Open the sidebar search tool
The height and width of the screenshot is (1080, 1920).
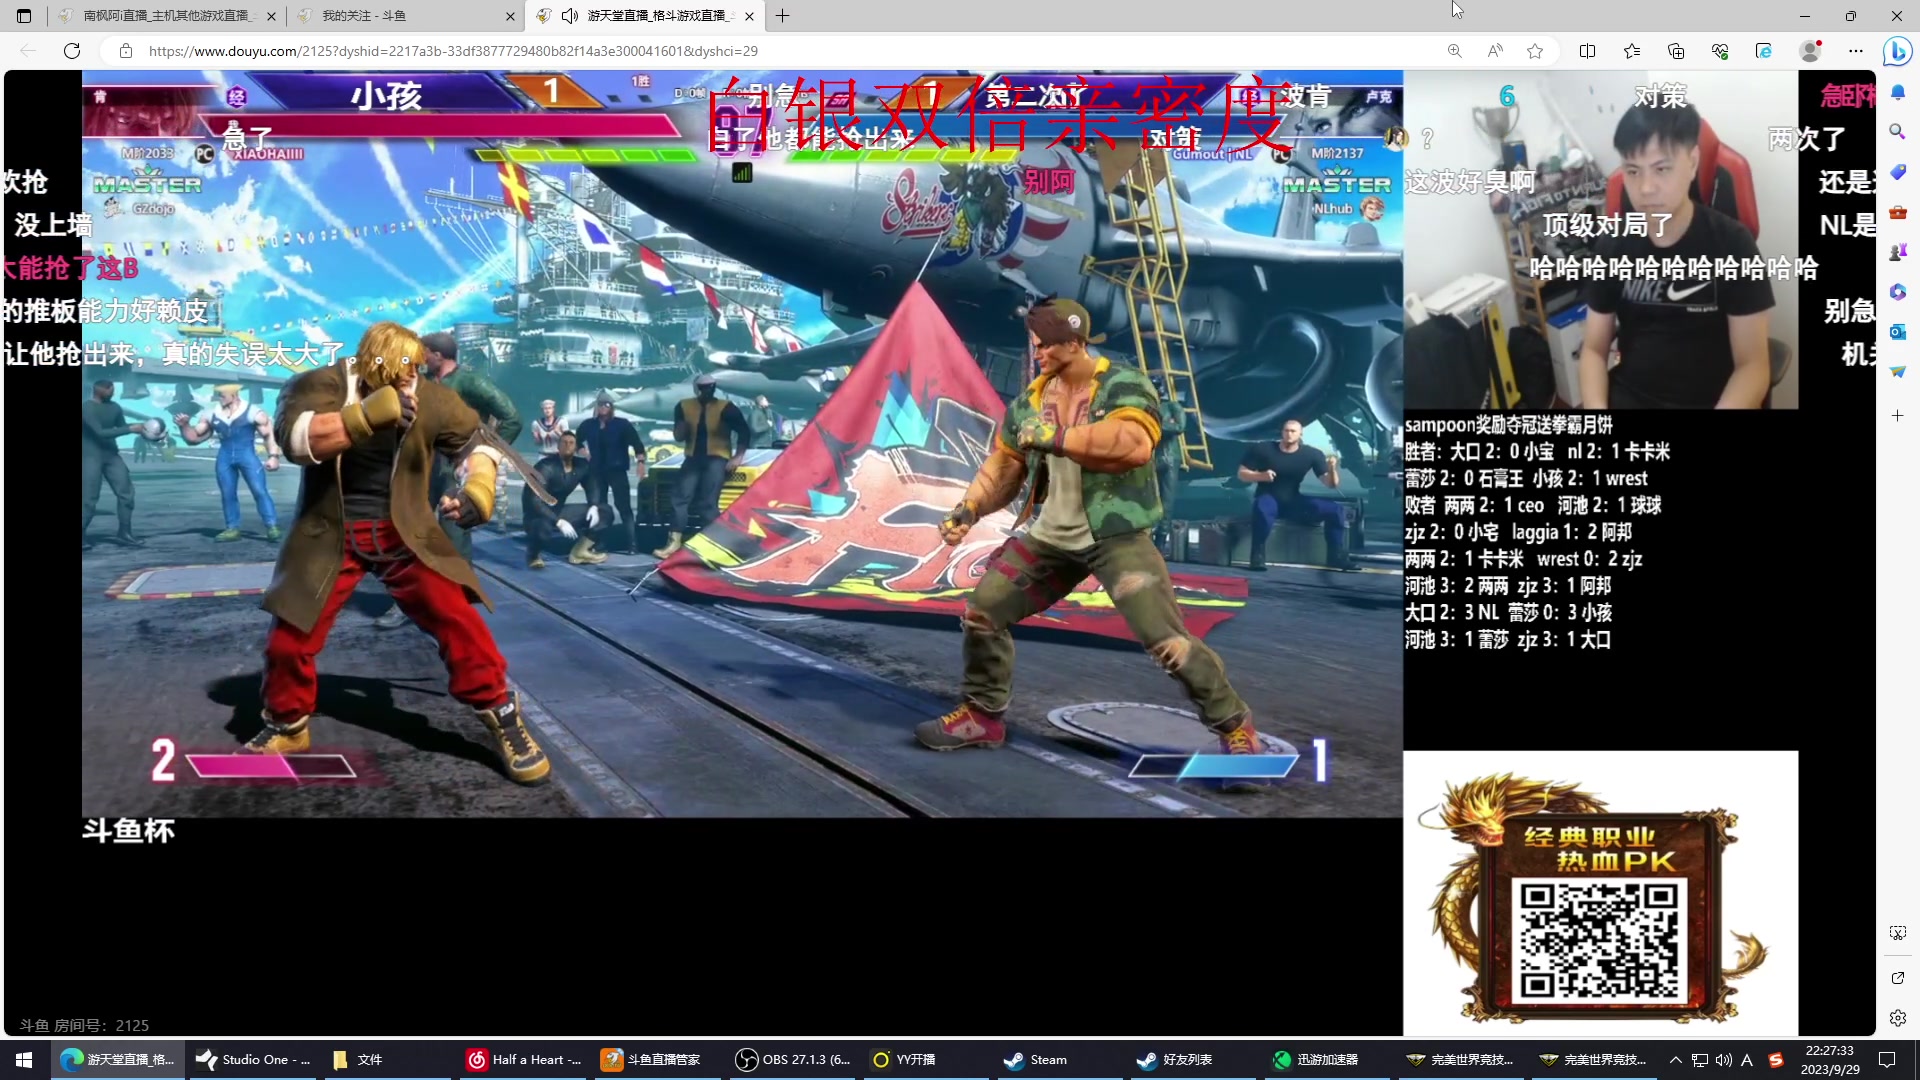tap(1897, 132)
